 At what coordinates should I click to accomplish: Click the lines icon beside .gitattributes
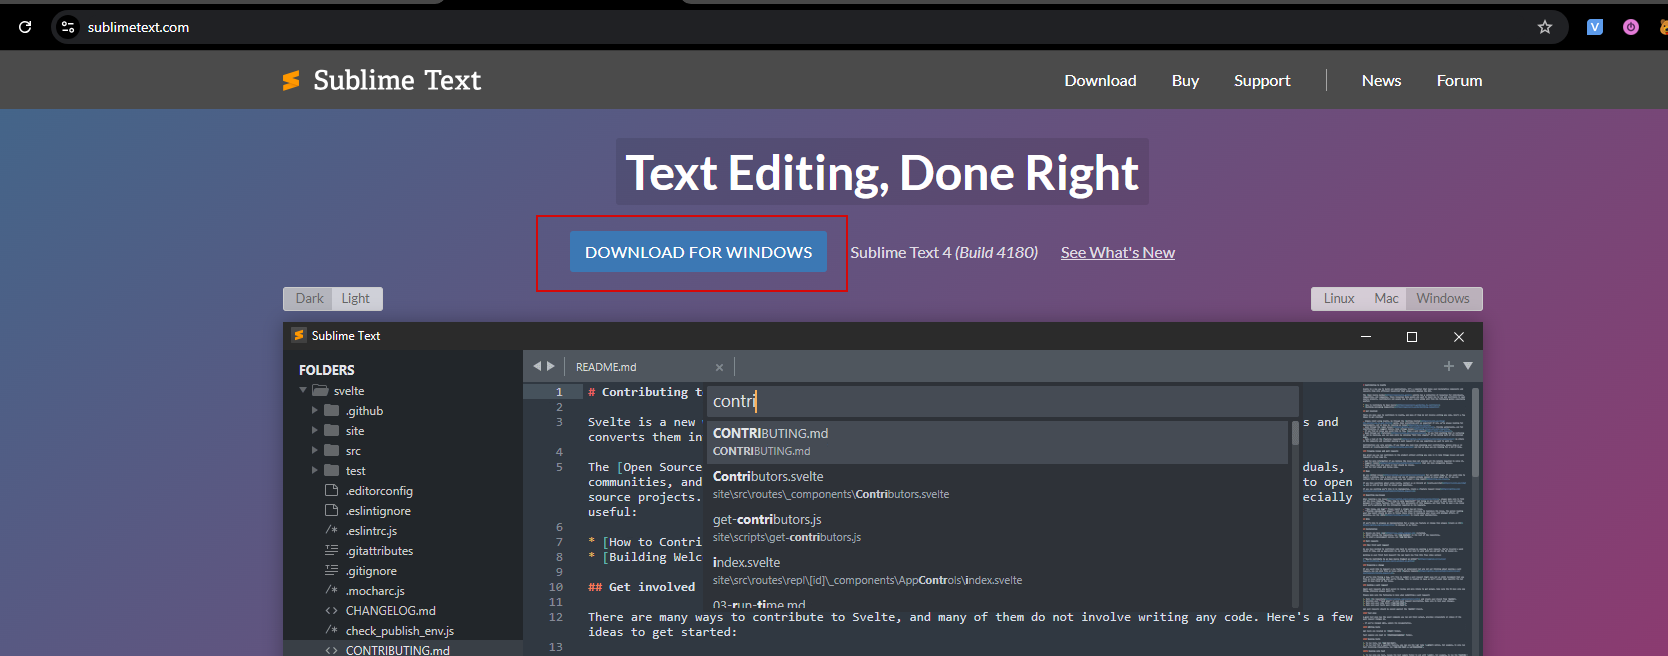[x=331, y=551]
